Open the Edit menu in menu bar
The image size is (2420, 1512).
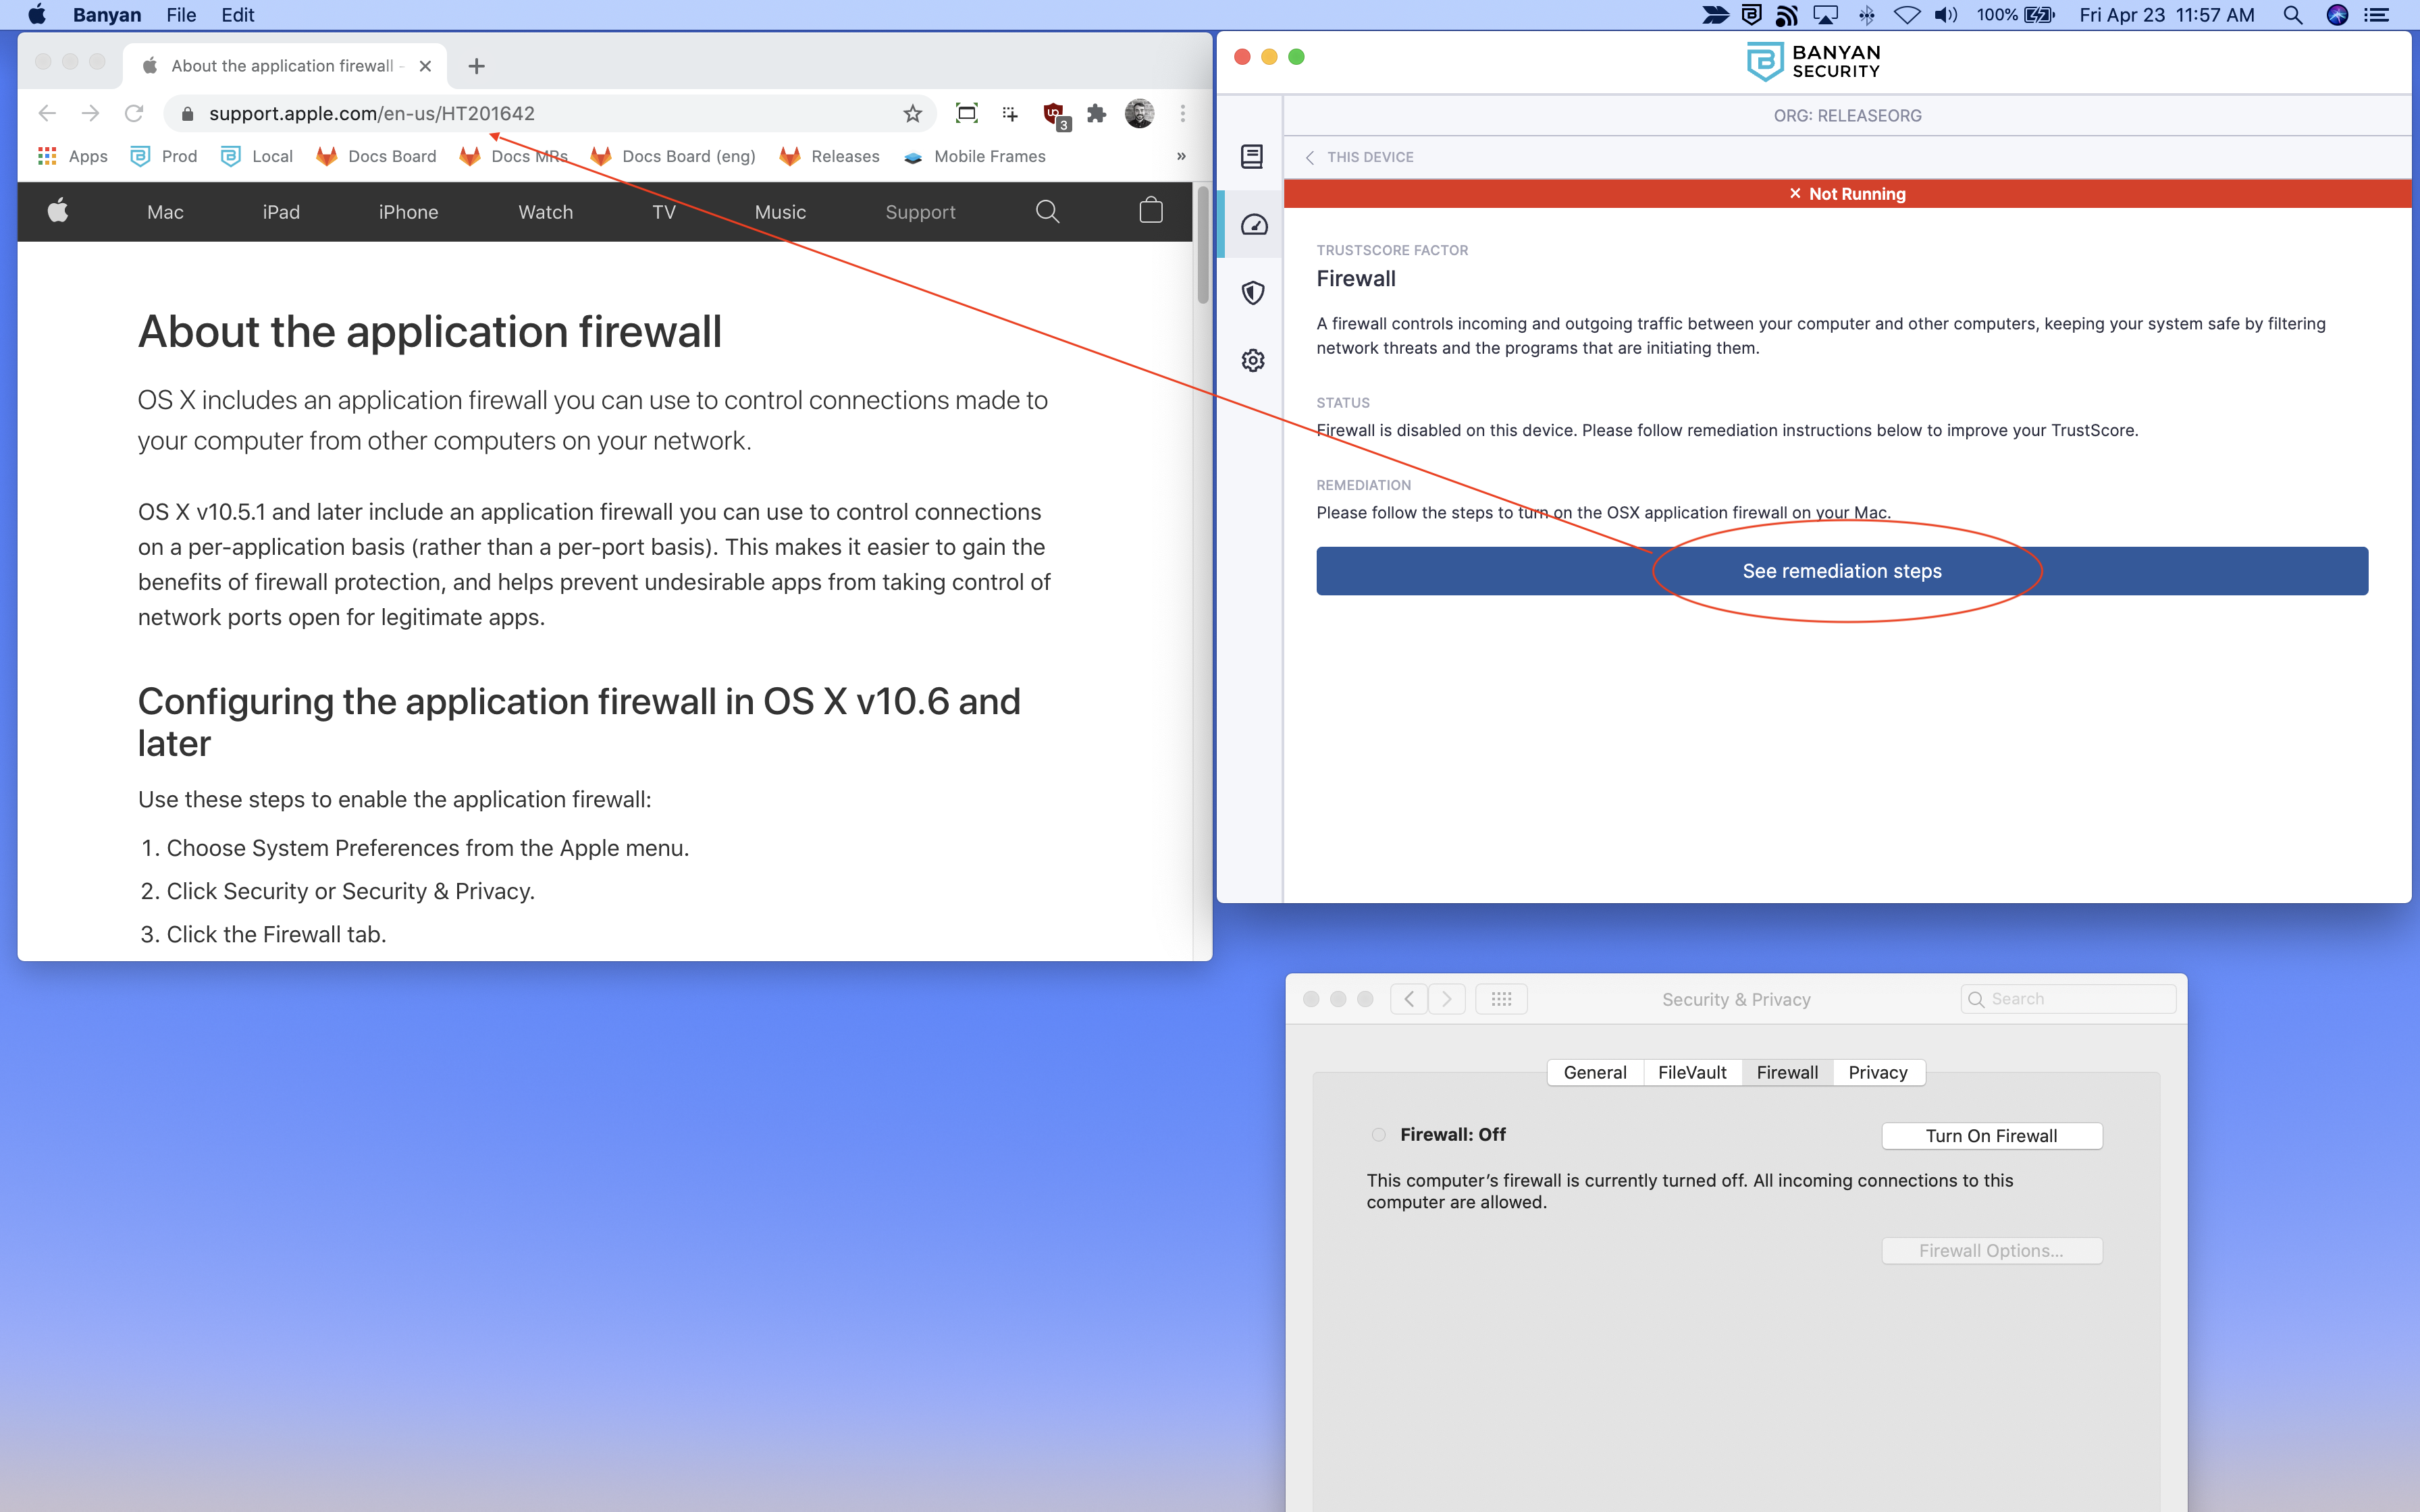(237, 15)
